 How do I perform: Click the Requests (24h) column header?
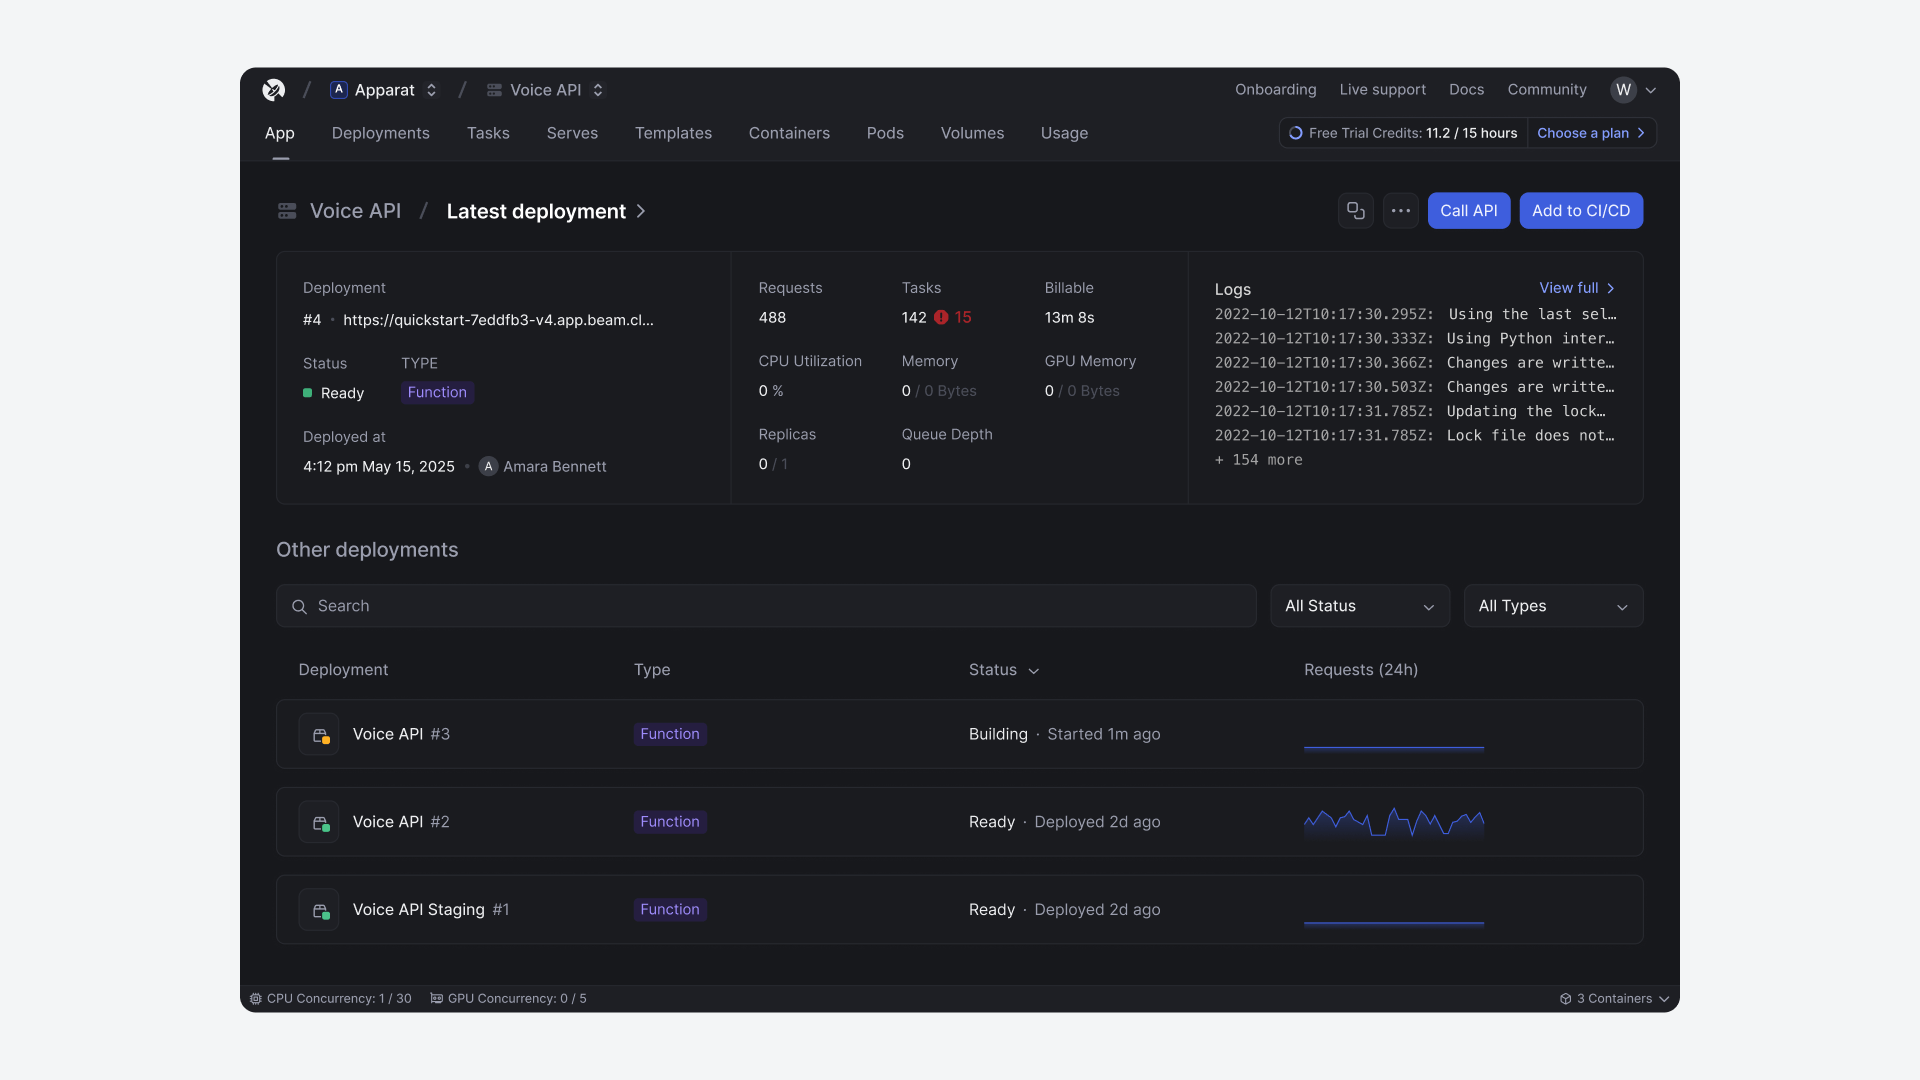tap(1361, 670)
